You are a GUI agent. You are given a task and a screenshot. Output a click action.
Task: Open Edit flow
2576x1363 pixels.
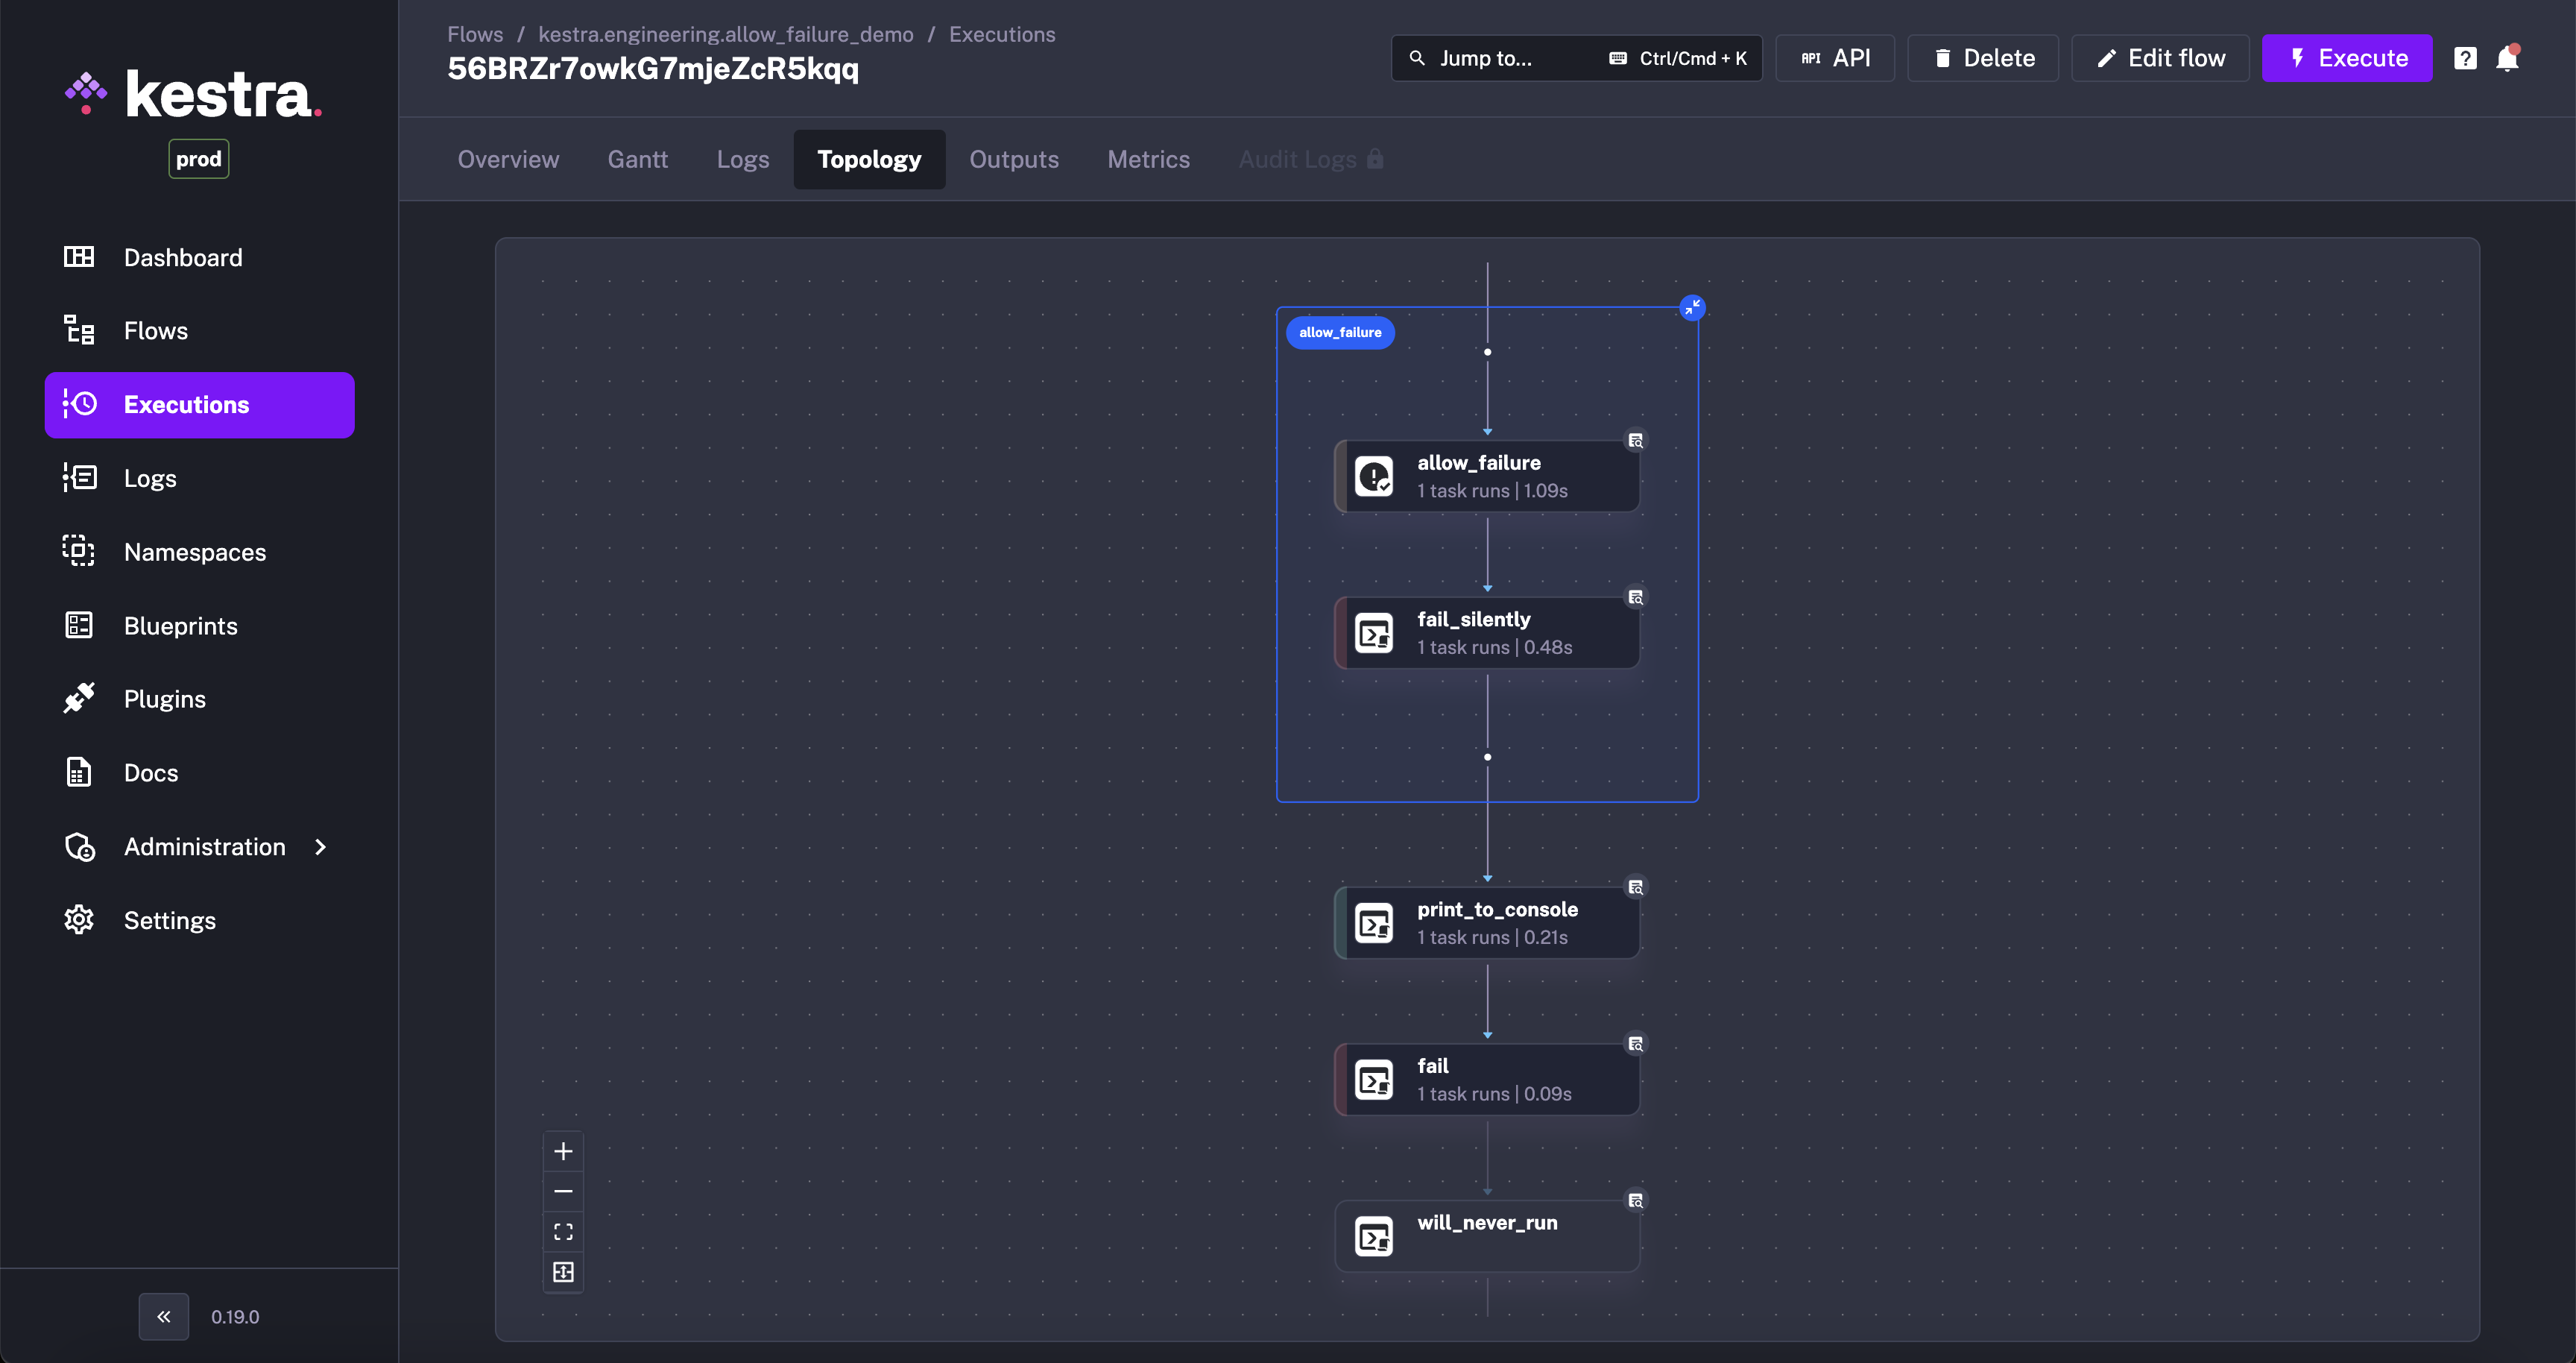pos(2159,57)
